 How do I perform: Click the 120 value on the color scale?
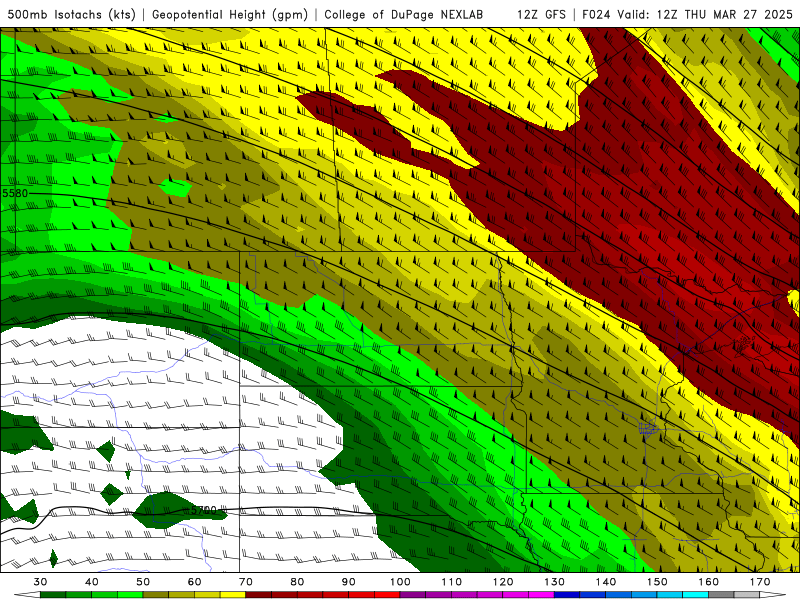point(503,582)
